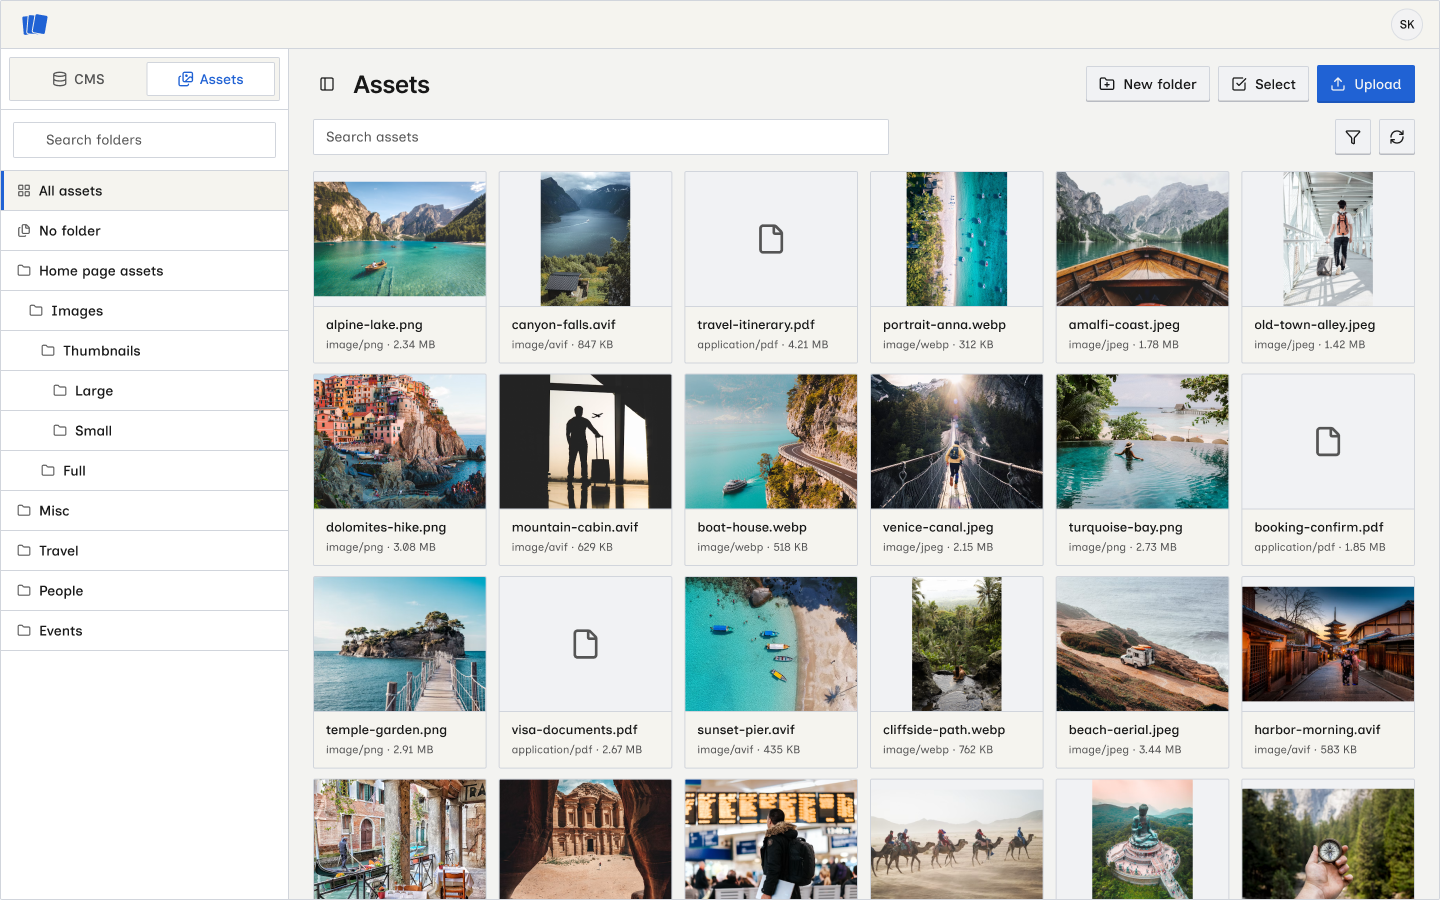The image size is (1440, 900).
Task: Click the app logo in the top bar
Action: pyautogui.click(x=35, y=24)
